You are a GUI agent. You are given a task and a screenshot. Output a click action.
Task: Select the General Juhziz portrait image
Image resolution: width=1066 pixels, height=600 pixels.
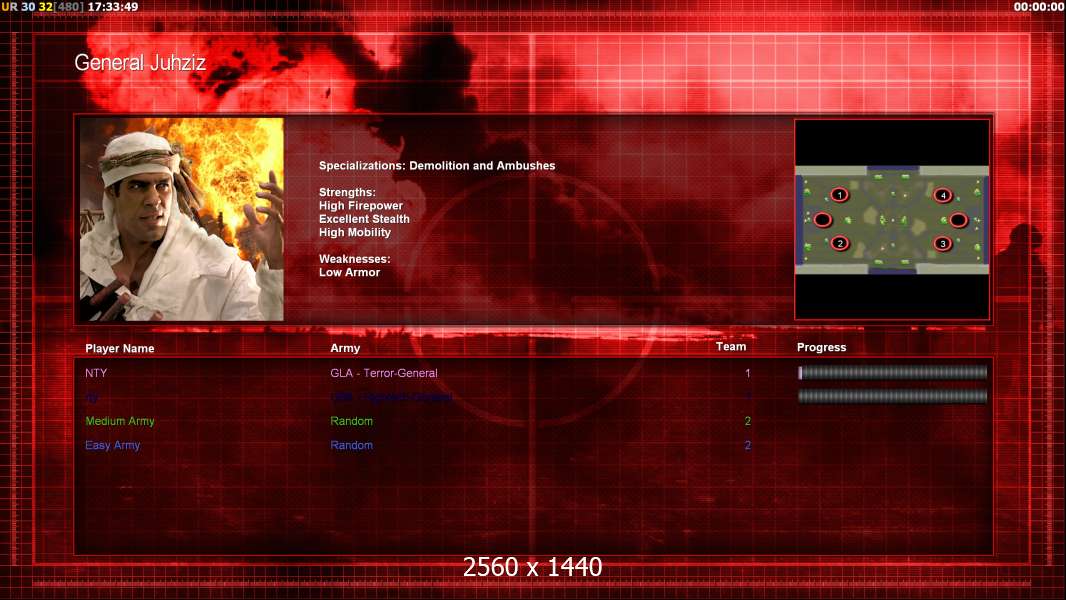point(182,219)
